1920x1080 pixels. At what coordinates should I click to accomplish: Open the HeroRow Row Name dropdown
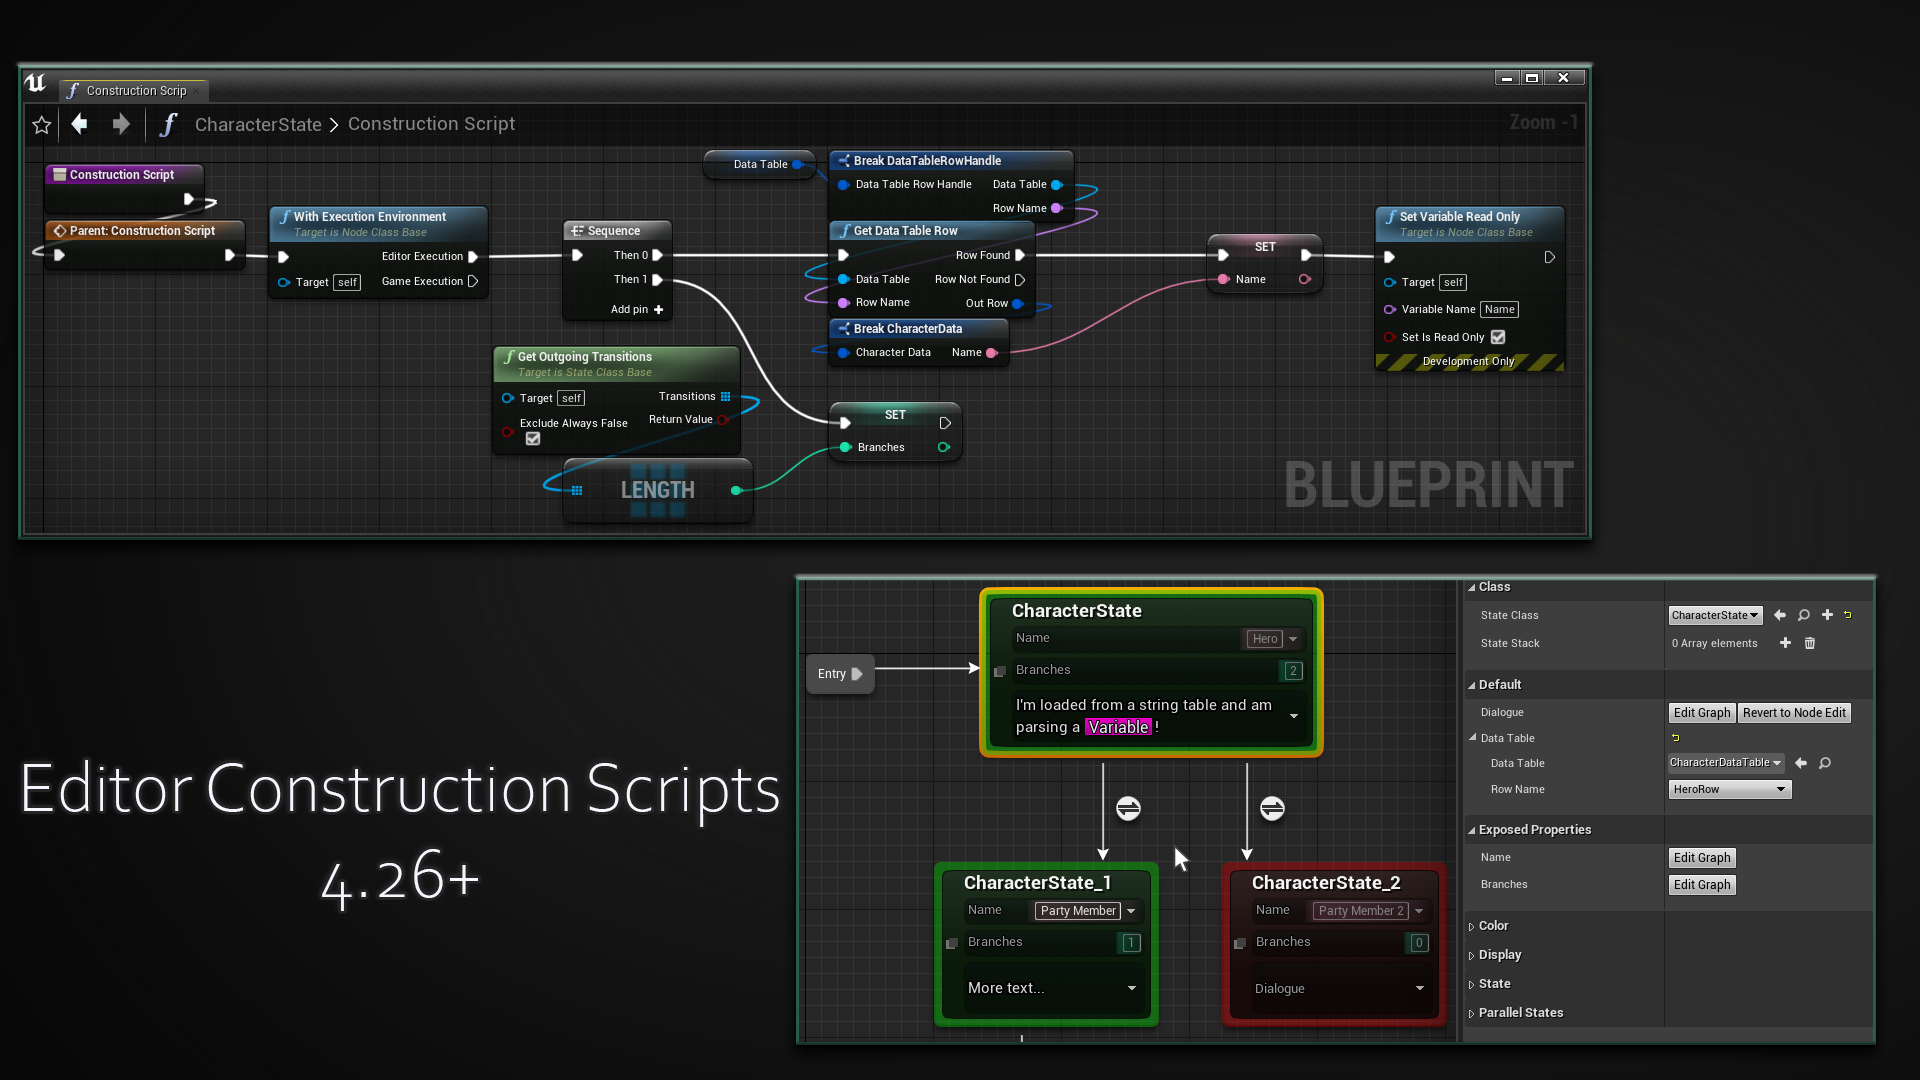(x=1729, y=789)
